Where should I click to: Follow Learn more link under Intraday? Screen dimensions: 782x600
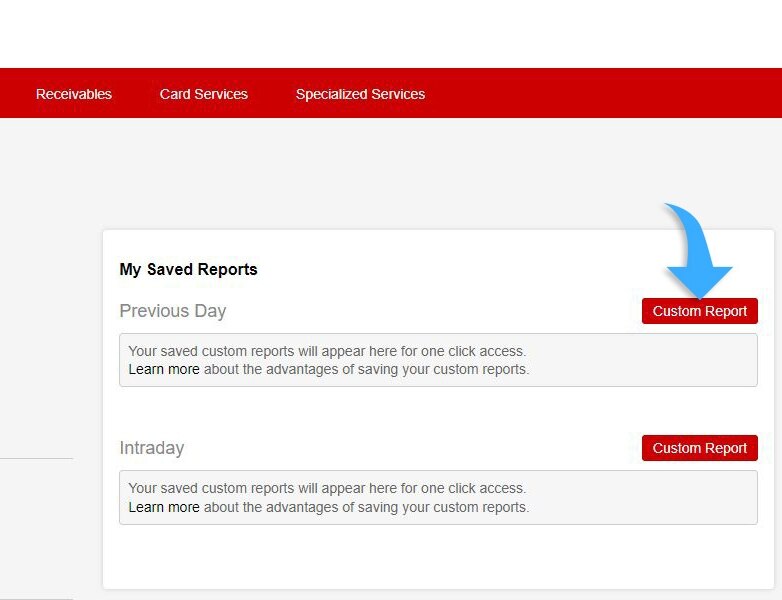pos(164,507)
